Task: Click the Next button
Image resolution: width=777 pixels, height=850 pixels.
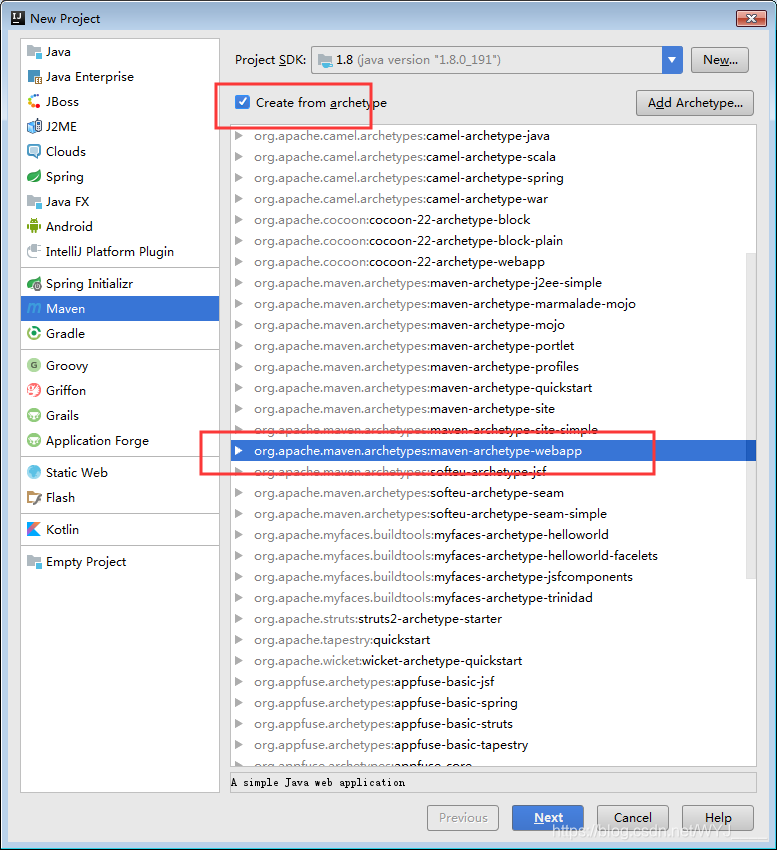Action: (548, 817)
